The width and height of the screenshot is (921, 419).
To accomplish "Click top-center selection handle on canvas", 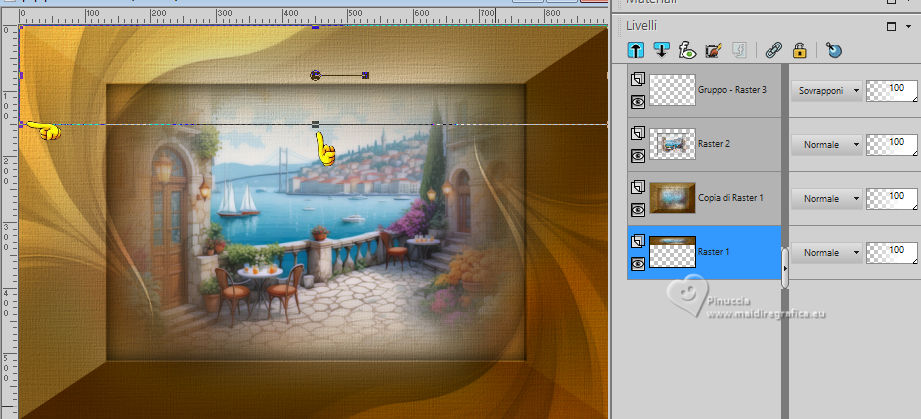I will click(315, 27).
